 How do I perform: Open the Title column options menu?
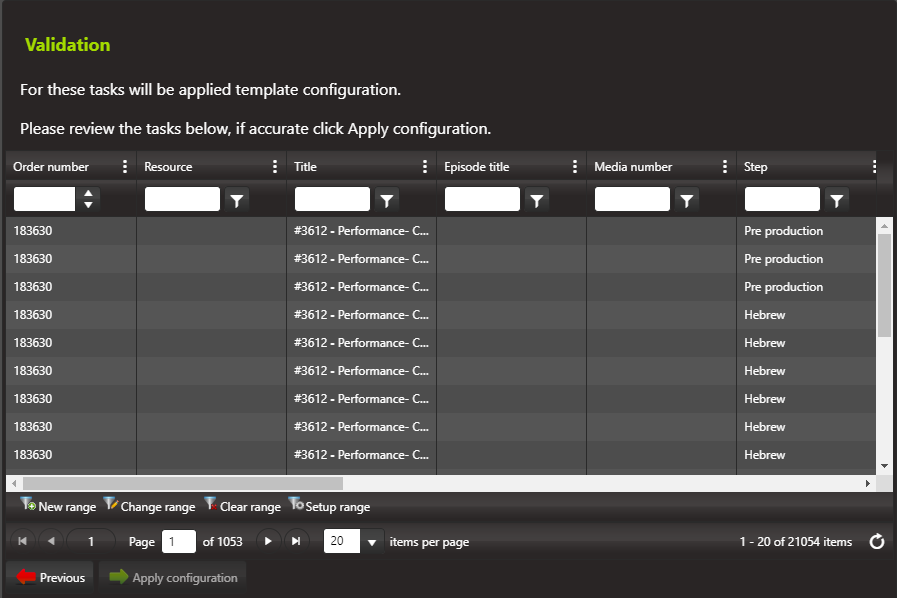pos(425,167)
